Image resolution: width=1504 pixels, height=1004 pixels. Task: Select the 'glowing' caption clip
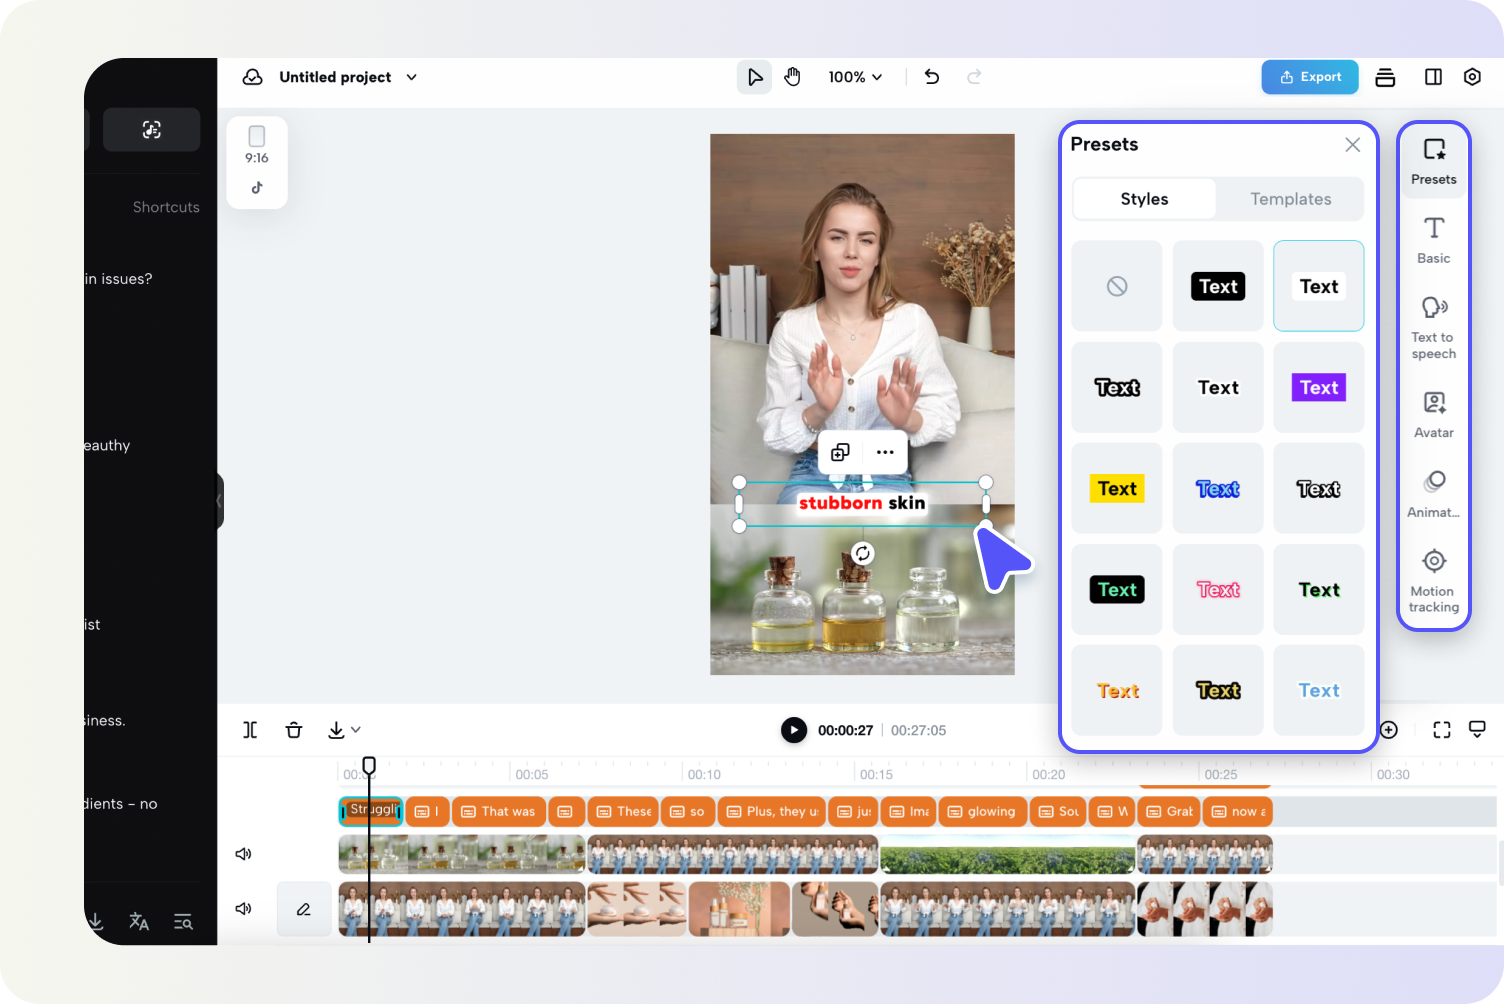coord(982,811)
